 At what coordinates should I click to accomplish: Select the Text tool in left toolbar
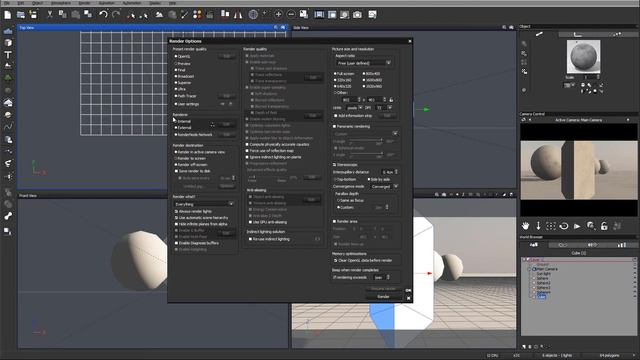coord(8,55)
